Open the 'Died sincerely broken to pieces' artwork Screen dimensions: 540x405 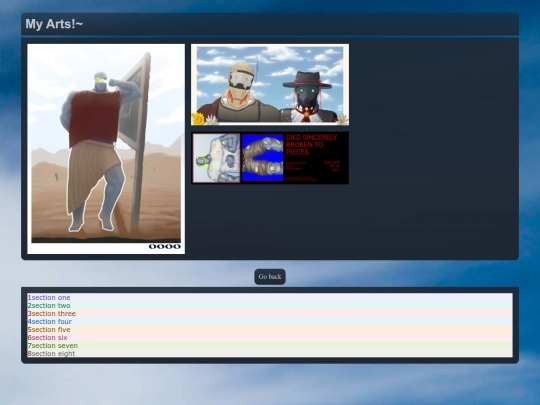pyautogui.click(x=270, y=158)
